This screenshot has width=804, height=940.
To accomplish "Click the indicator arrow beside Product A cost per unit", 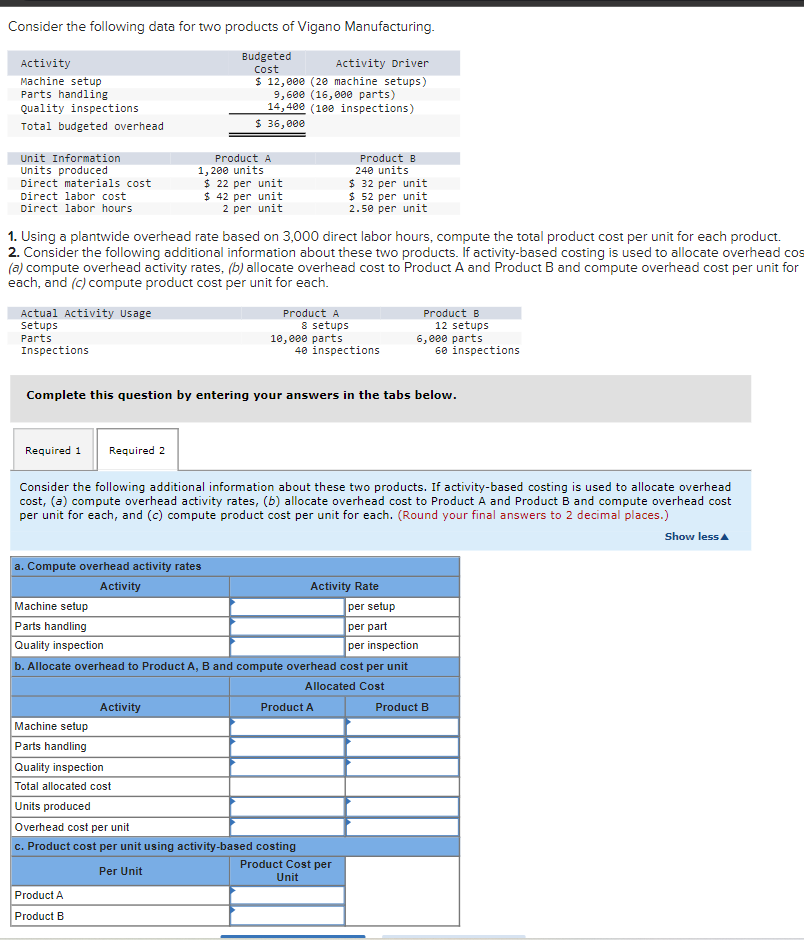I will pyautogui.click(x=237, y=895).
